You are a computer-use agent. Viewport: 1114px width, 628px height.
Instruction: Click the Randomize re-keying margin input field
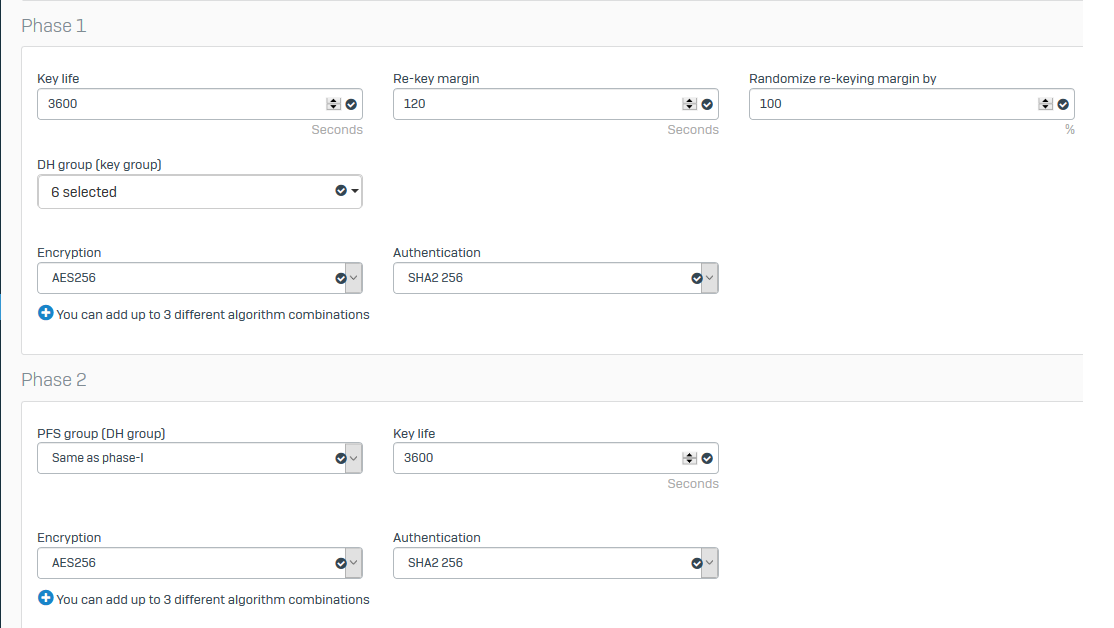coord(912,104)
